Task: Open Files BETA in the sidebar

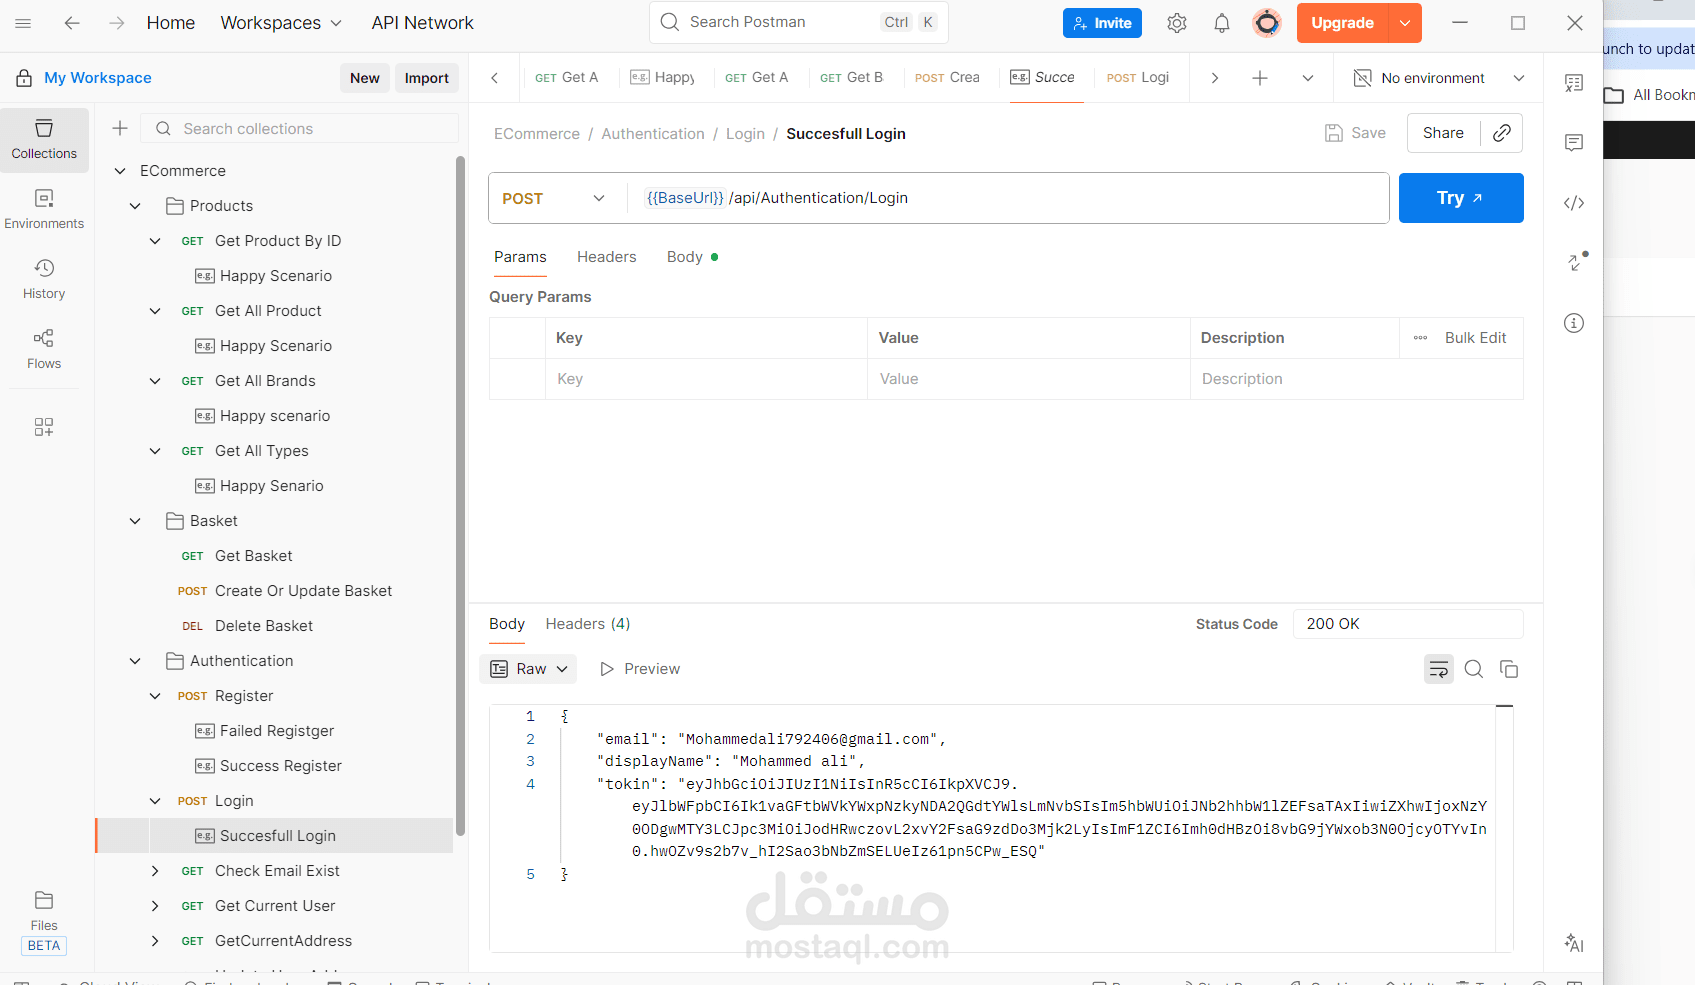Action: pos(44,922)
